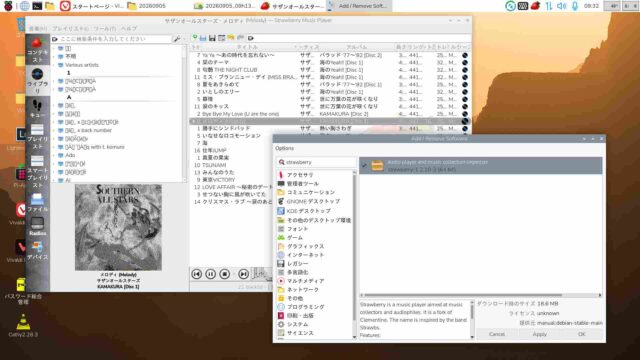Click the previous track button
The width and height of the screenshot is (640, 360).
[197, 274]
